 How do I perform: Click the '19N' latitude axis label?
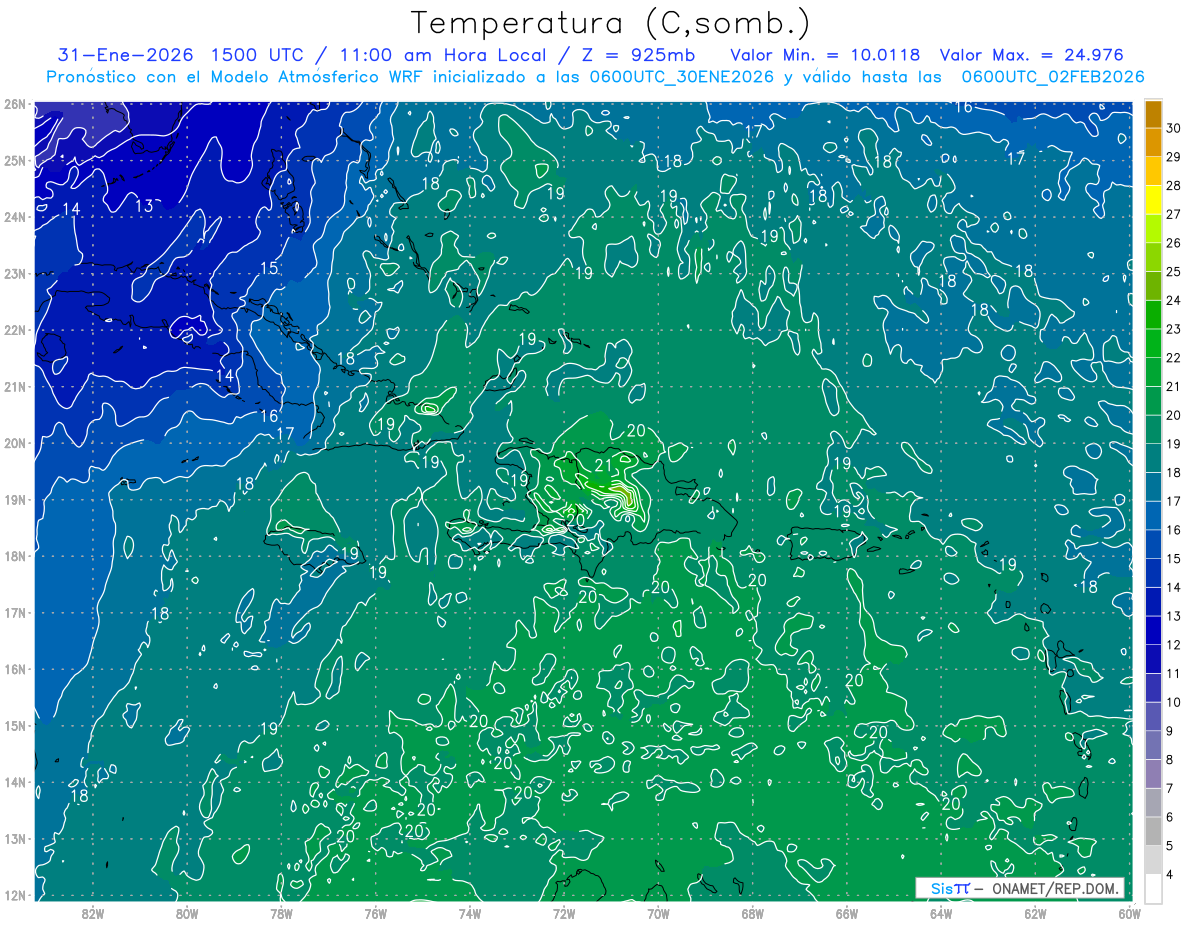(15, 499)
